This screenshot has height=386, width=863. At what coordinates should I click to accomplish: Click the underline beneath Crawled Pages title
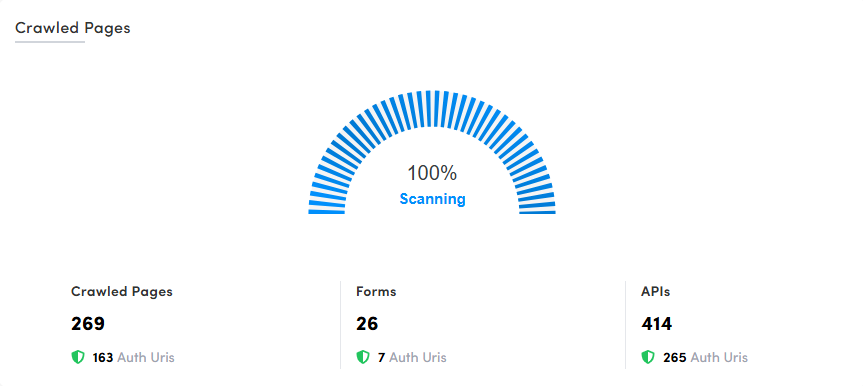[50, 42]
